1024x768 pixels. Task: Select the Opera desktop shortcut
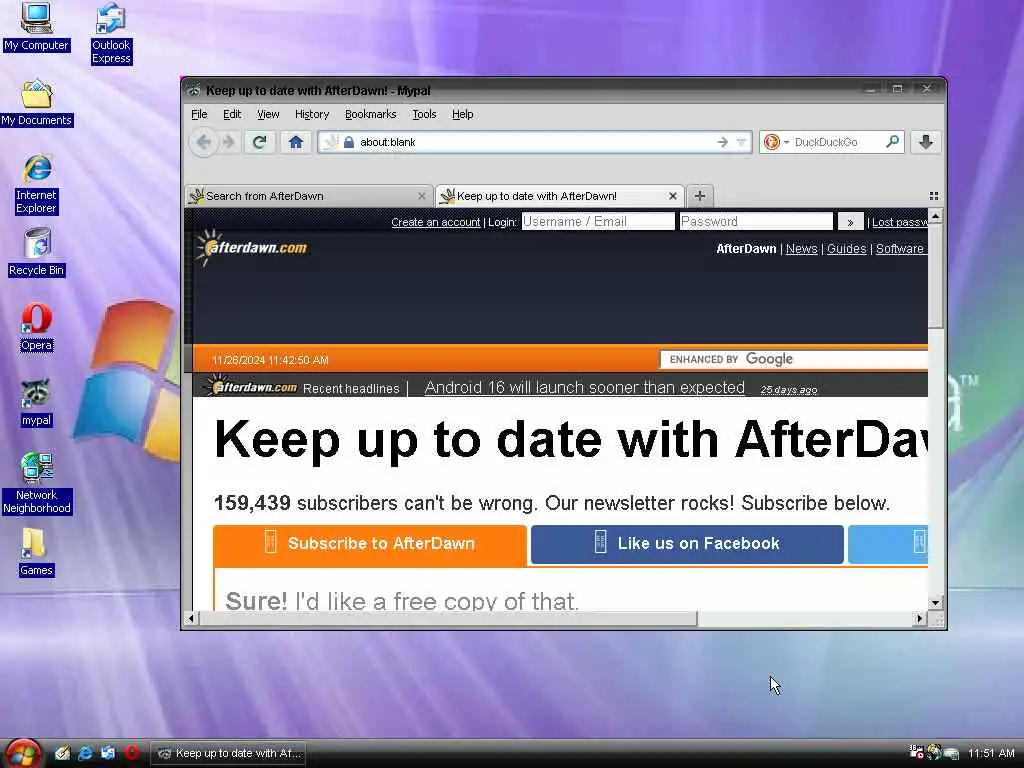[x=37, y=328]
